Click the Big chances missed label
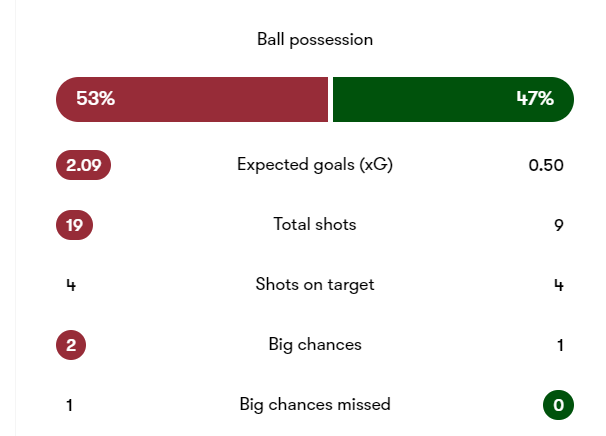Image resolution: width=606 pixels, height=436 pixels. [x=314, y=405]
